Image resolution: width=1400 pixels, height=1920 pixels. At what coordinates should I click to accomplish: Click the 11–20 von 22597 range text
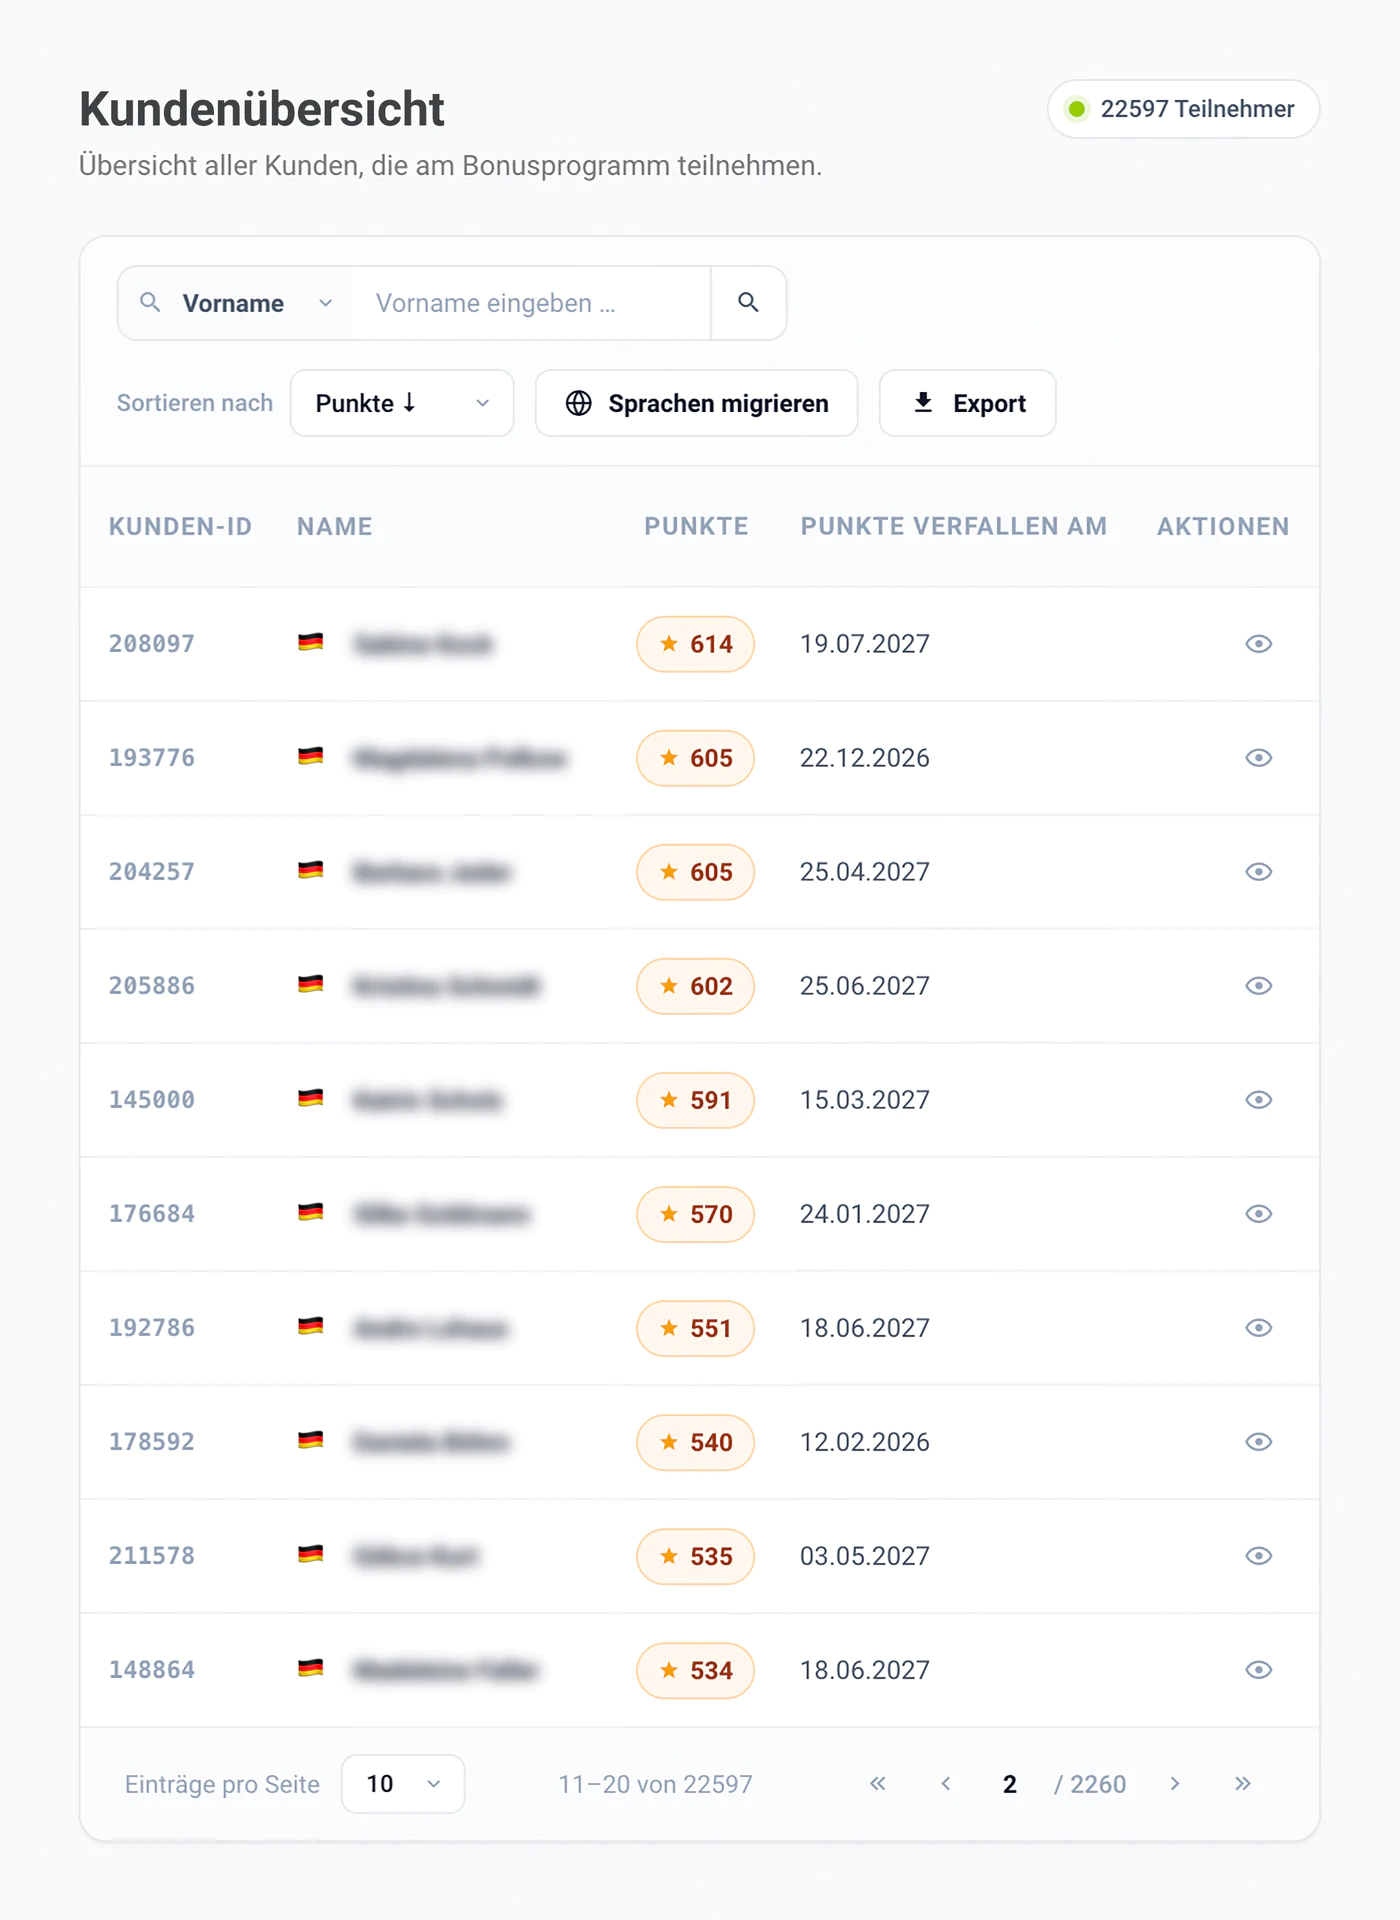coord(655,1784)
